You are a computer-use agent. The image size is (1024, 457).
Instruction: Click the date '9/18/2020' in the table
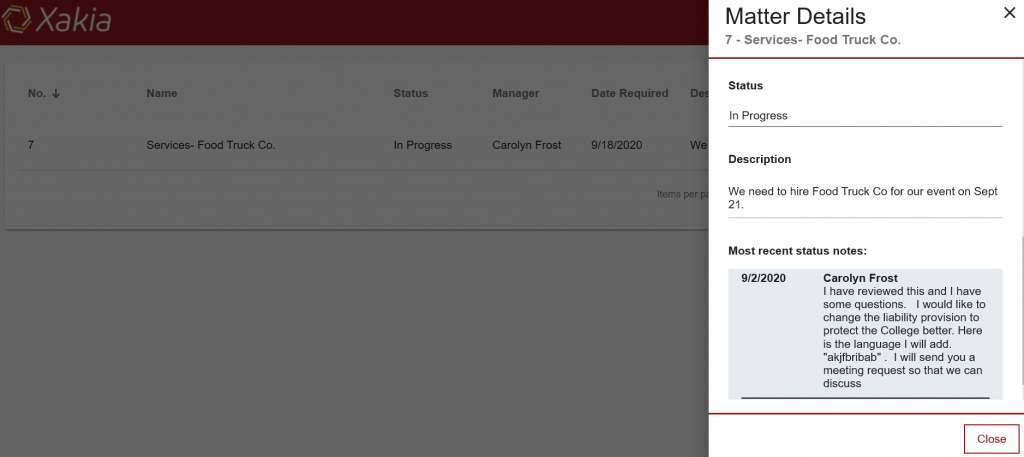pos(616,145)
